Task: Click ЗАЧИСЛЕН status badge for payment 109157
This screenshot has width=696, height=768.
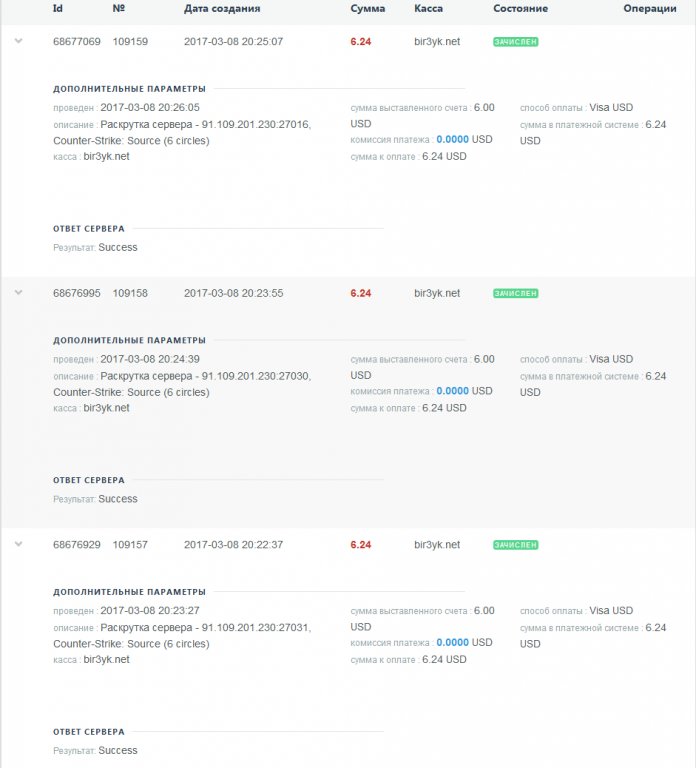Action: coord(515,545)
